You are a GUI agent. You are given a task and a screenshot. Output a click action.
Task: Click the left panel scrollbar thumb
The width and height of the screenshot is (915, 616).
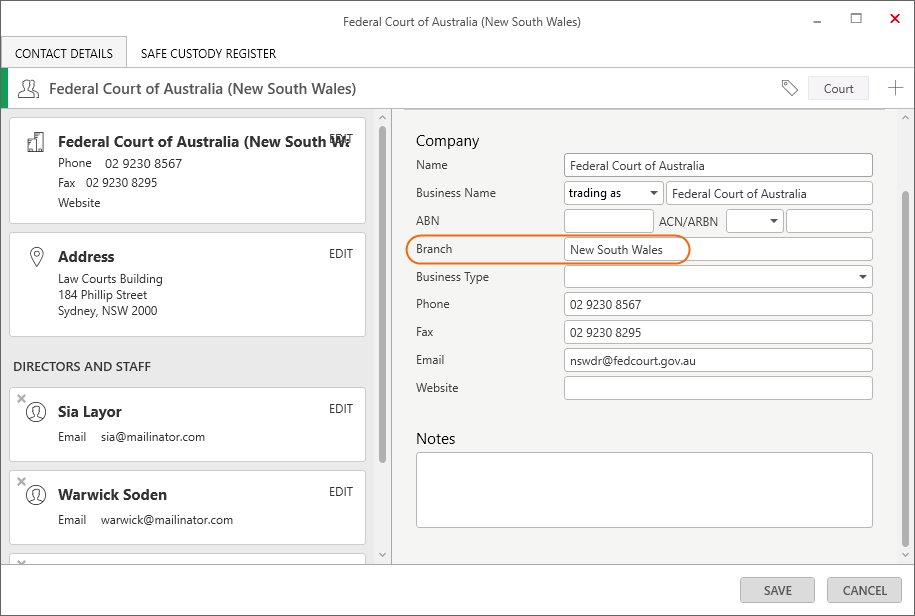pyautogui.click(x=382, y=295)
